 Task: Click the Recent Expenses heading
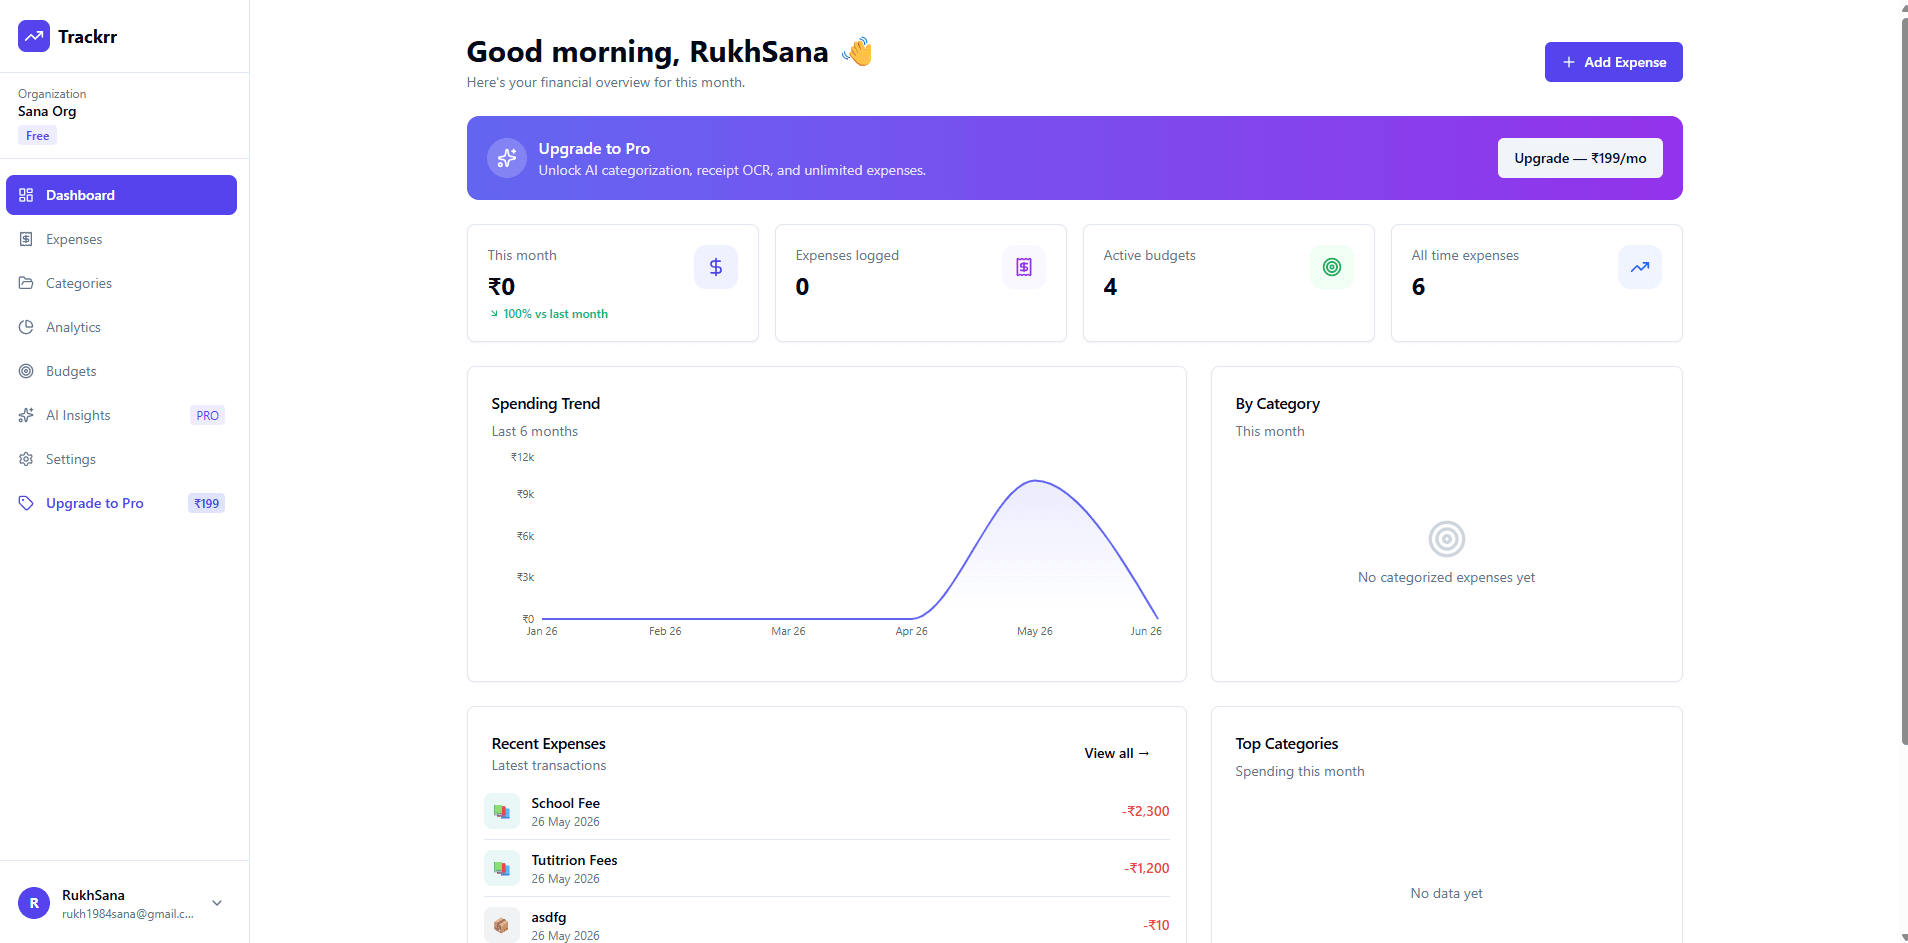pyautogui.click(x=548, y=743)
